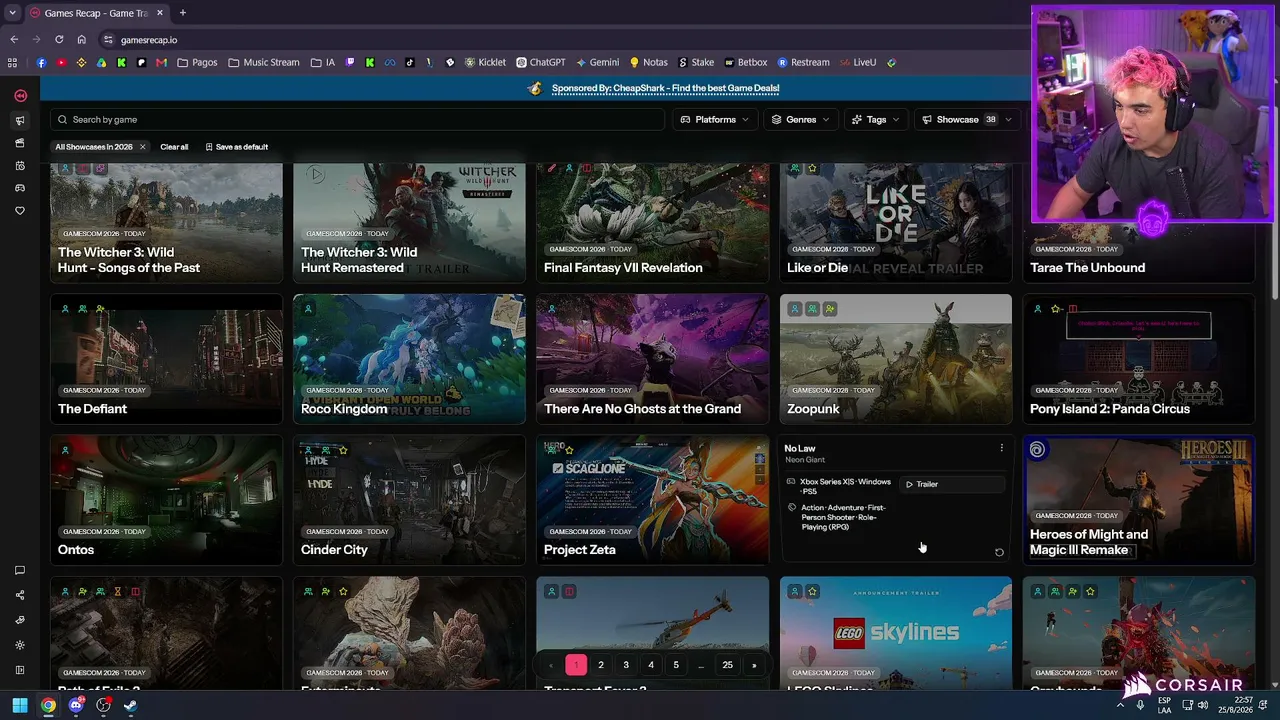This screenshot has height=720, width=1280.
Task: Reload the page with the refresh button
Action: tap(59, 40)
